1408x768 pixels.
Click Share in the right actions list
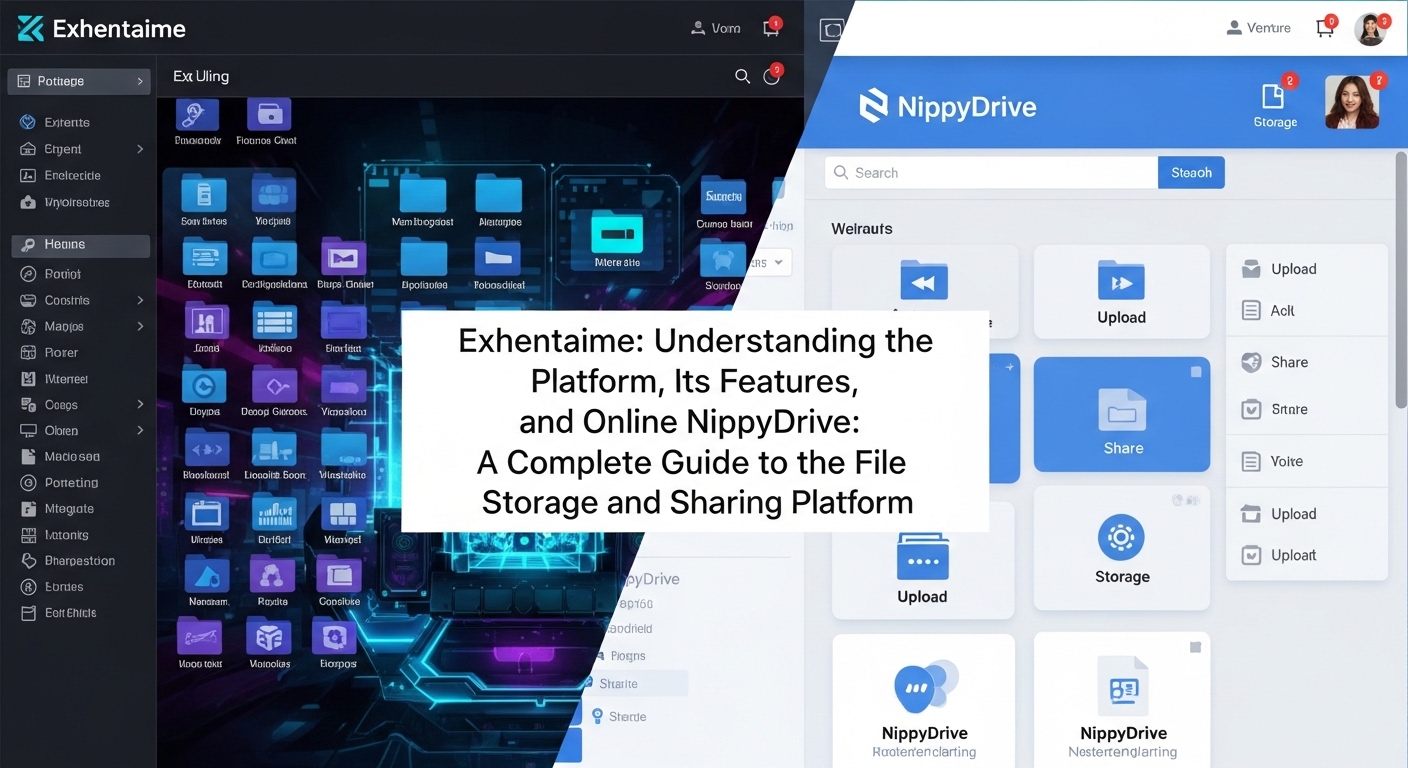[1289, 362]
